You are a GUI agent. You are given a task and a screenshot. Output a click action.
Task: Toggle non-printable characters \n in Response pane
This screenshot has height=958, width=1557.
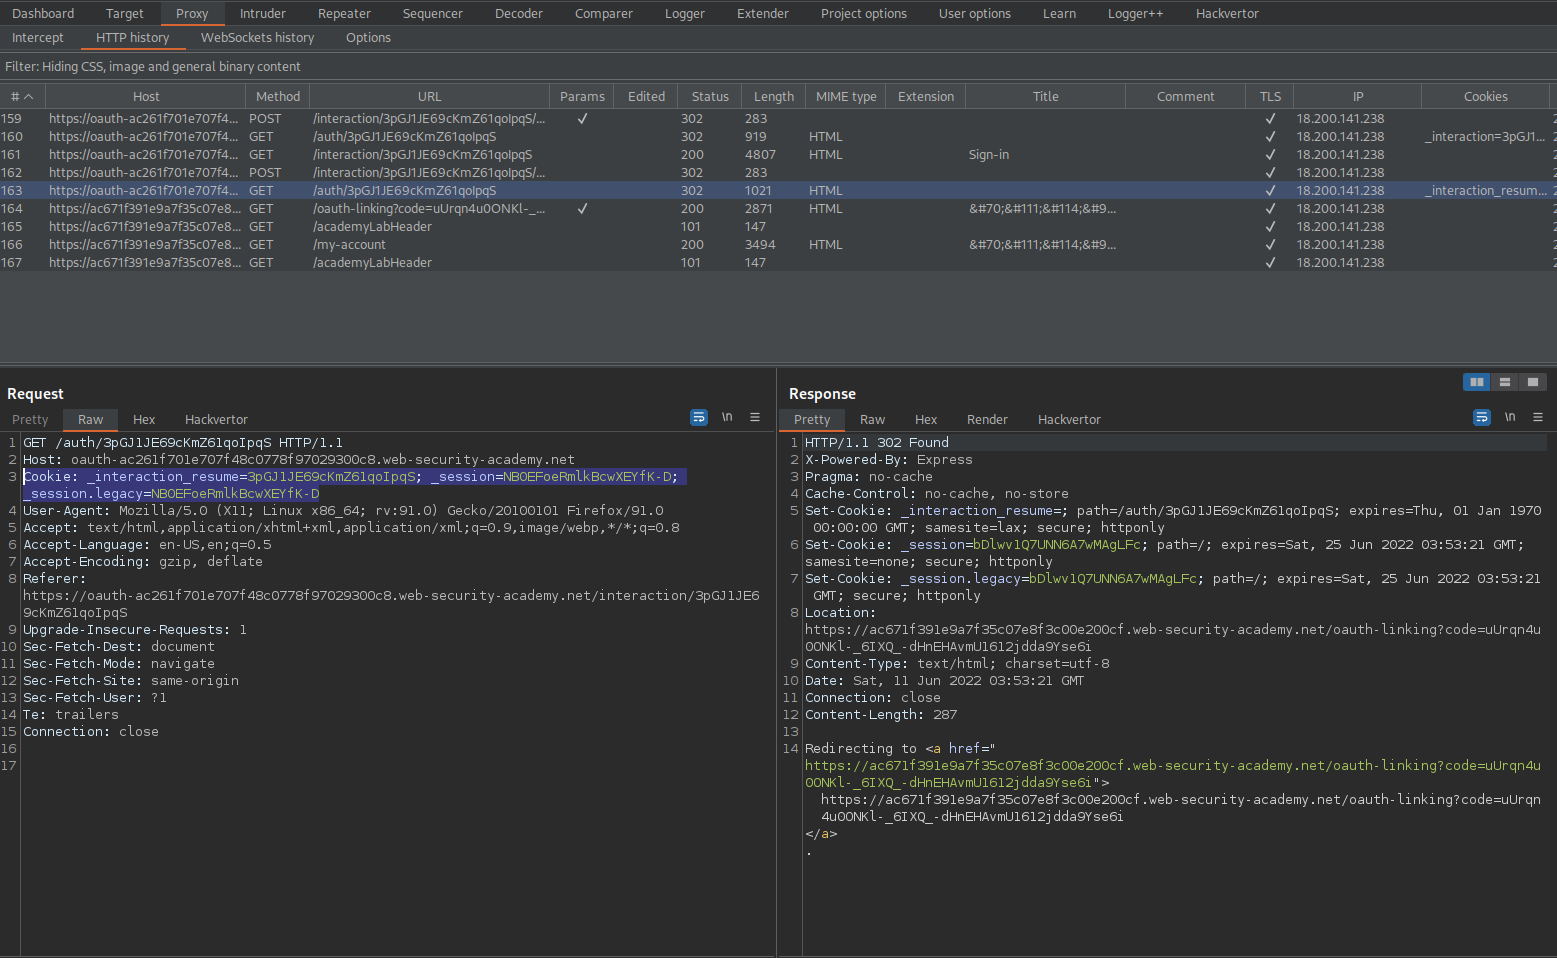[1510, 417]
